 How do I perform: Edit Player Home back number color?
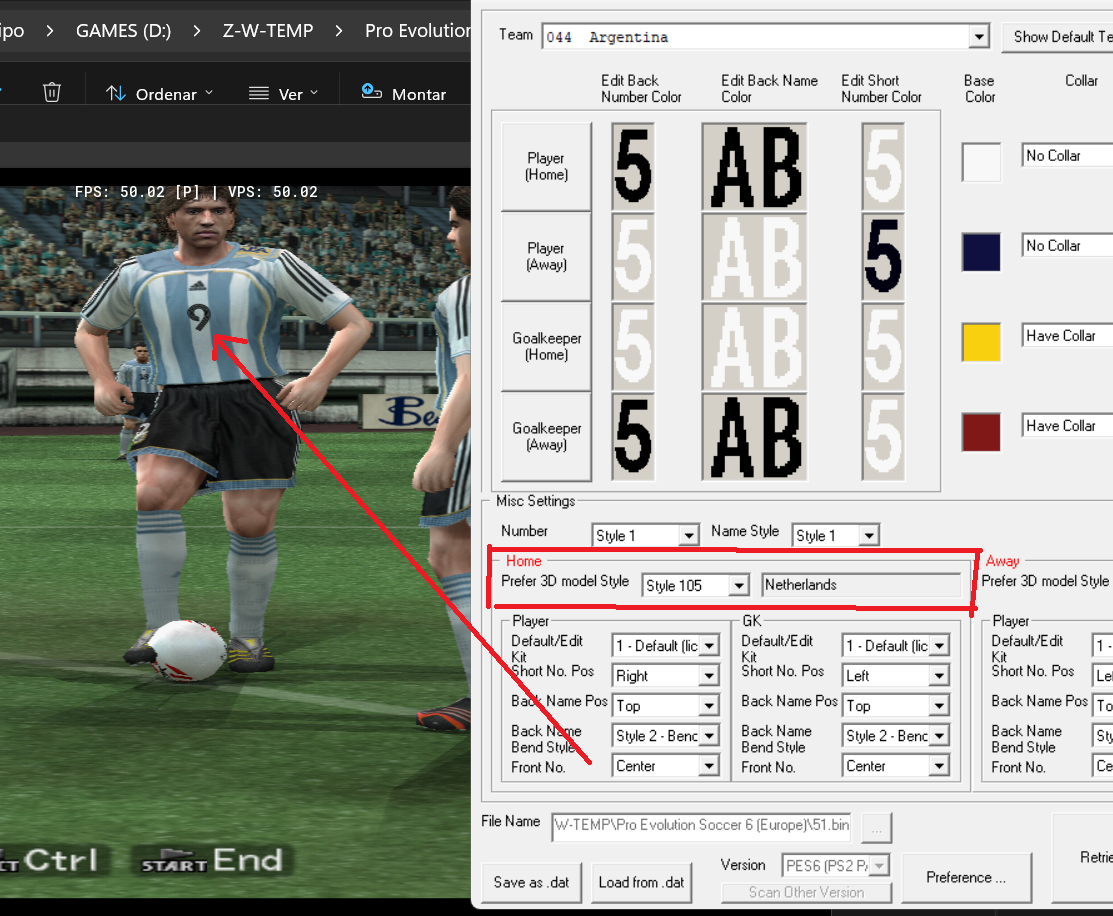[x=633, y=167]
